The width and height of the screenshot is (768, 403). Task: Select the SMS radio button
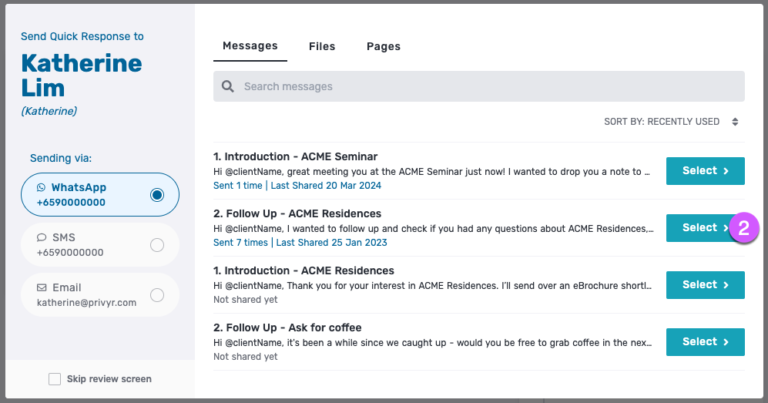coord(157,245)
